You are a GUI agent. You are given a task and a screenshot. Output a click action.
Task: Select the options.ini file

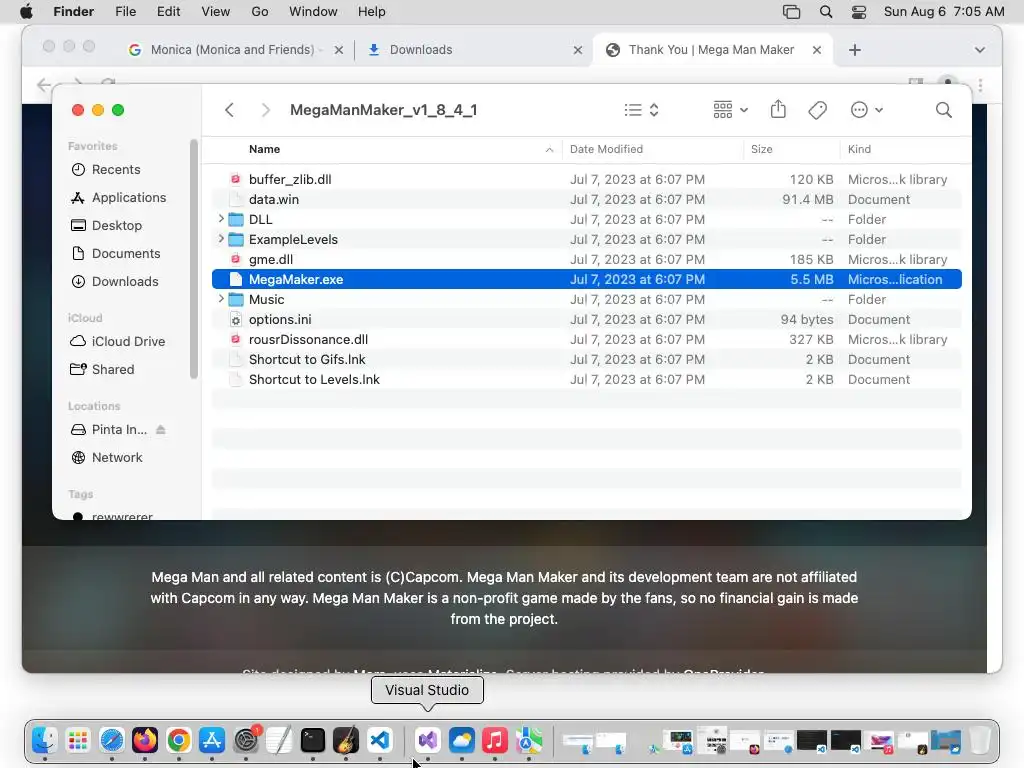[586, 319]
